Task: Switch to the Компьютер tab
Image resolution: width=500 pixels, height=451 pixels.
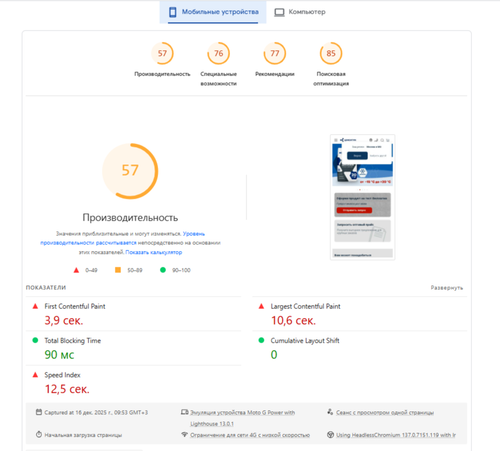Action: click(300, 12)
